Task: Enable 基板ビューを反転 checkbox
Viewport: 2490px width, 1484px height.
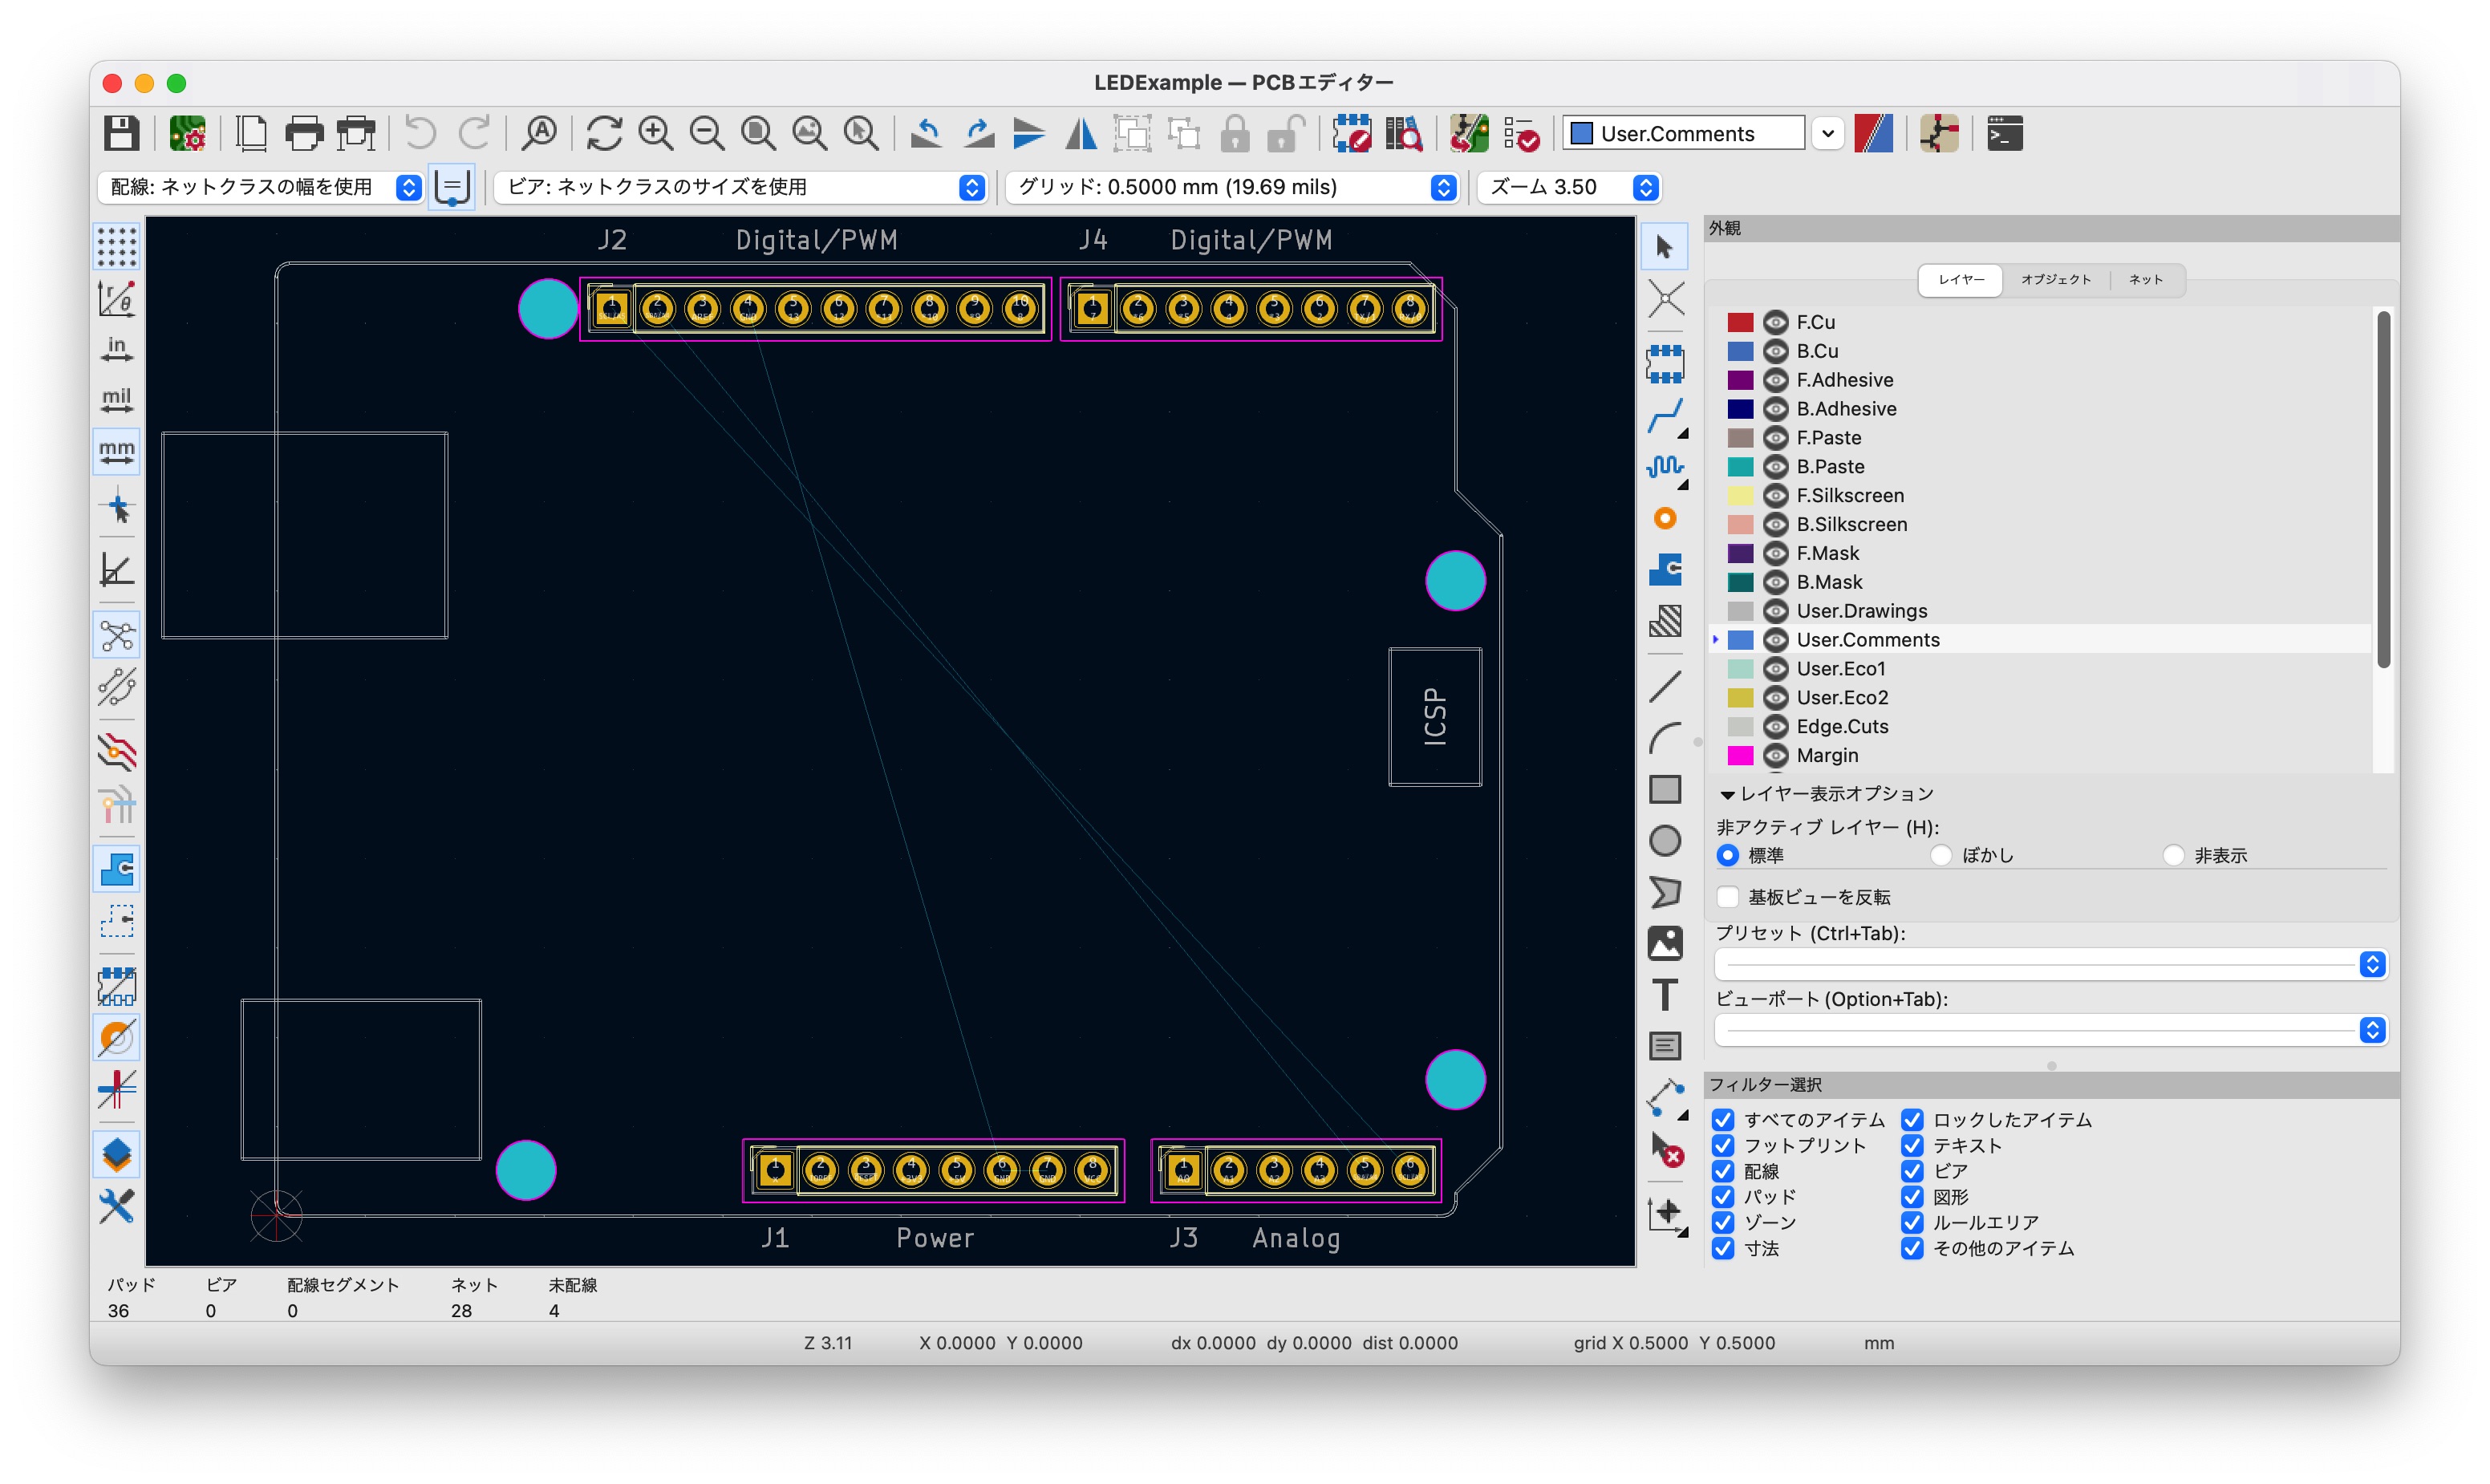Action: [x=1727, y=897]
